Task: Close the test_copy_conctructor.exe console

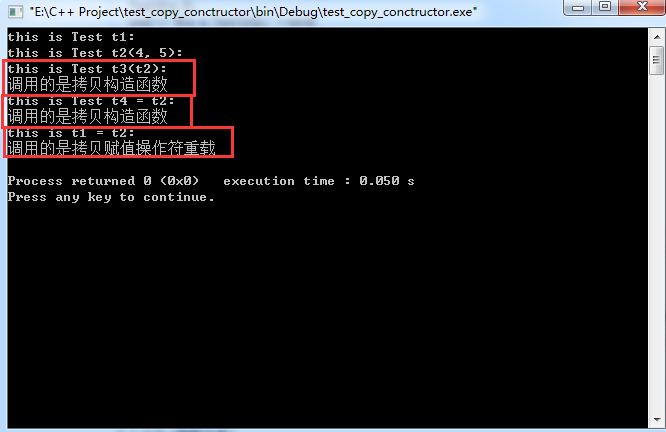Action: tap(642, 7)
